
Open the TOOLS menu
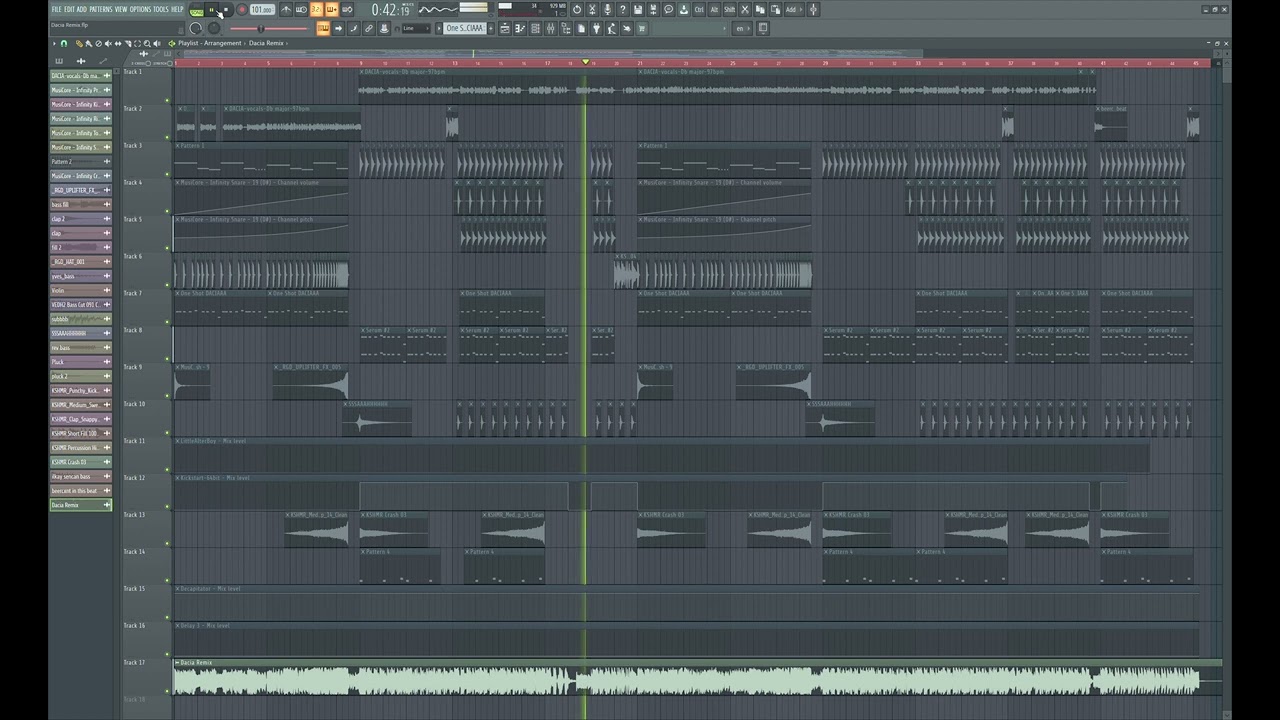pyautogui.click(x=161, y=9)
